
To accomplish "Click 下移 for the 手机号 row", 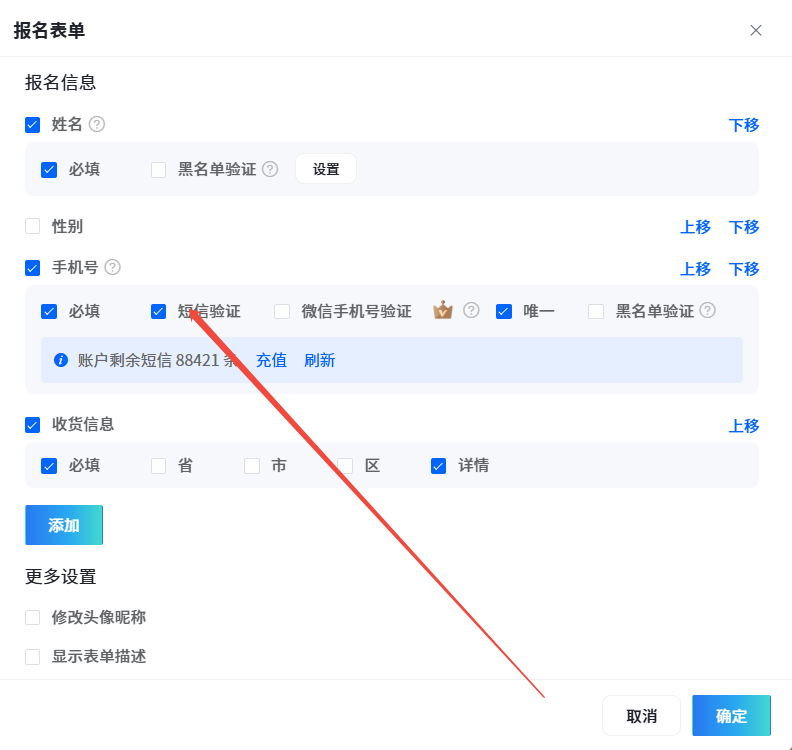I will point(744,269).
